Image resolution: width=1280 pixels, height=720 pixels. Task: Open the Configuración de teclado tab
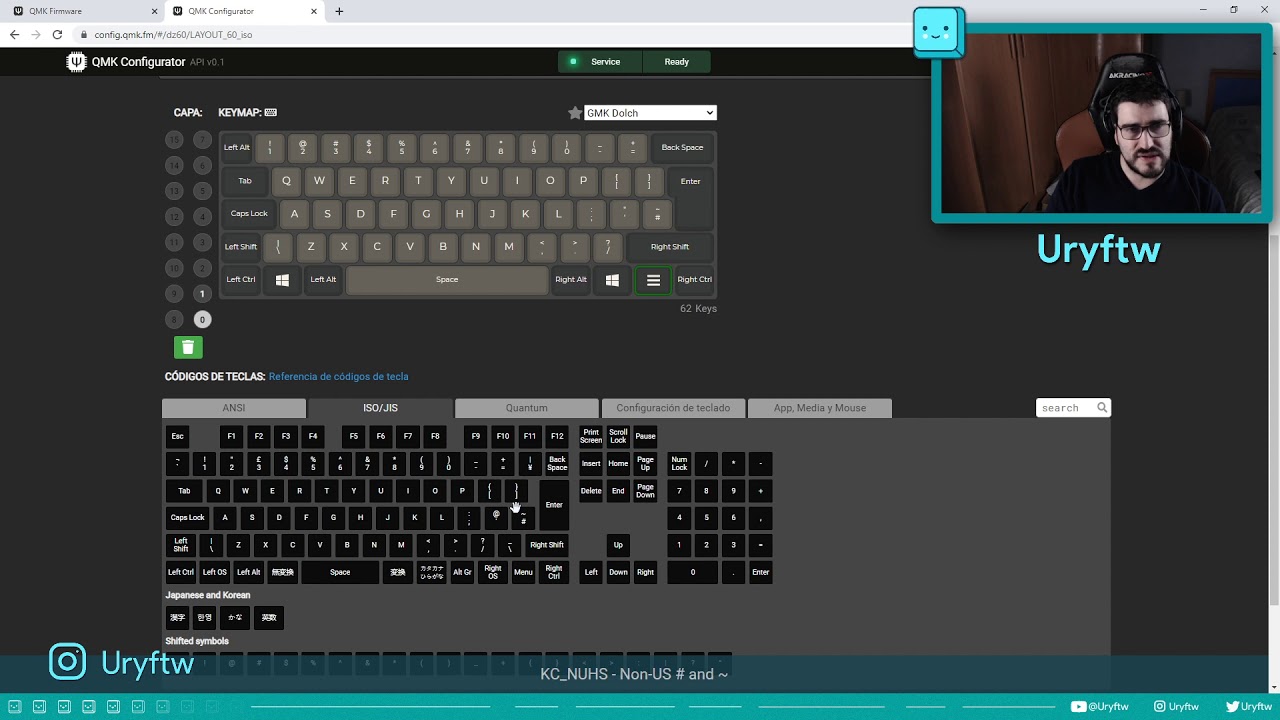point(673,408)
